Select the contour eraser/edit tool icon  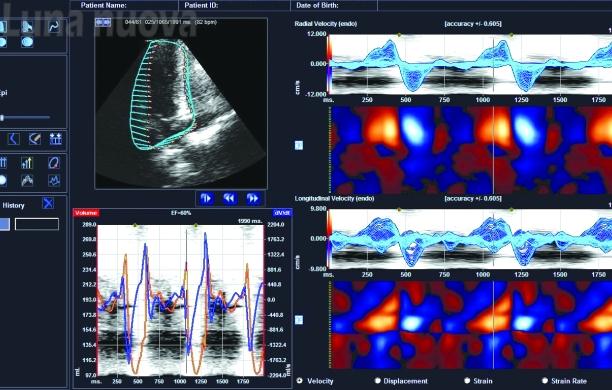coord(34,139)
